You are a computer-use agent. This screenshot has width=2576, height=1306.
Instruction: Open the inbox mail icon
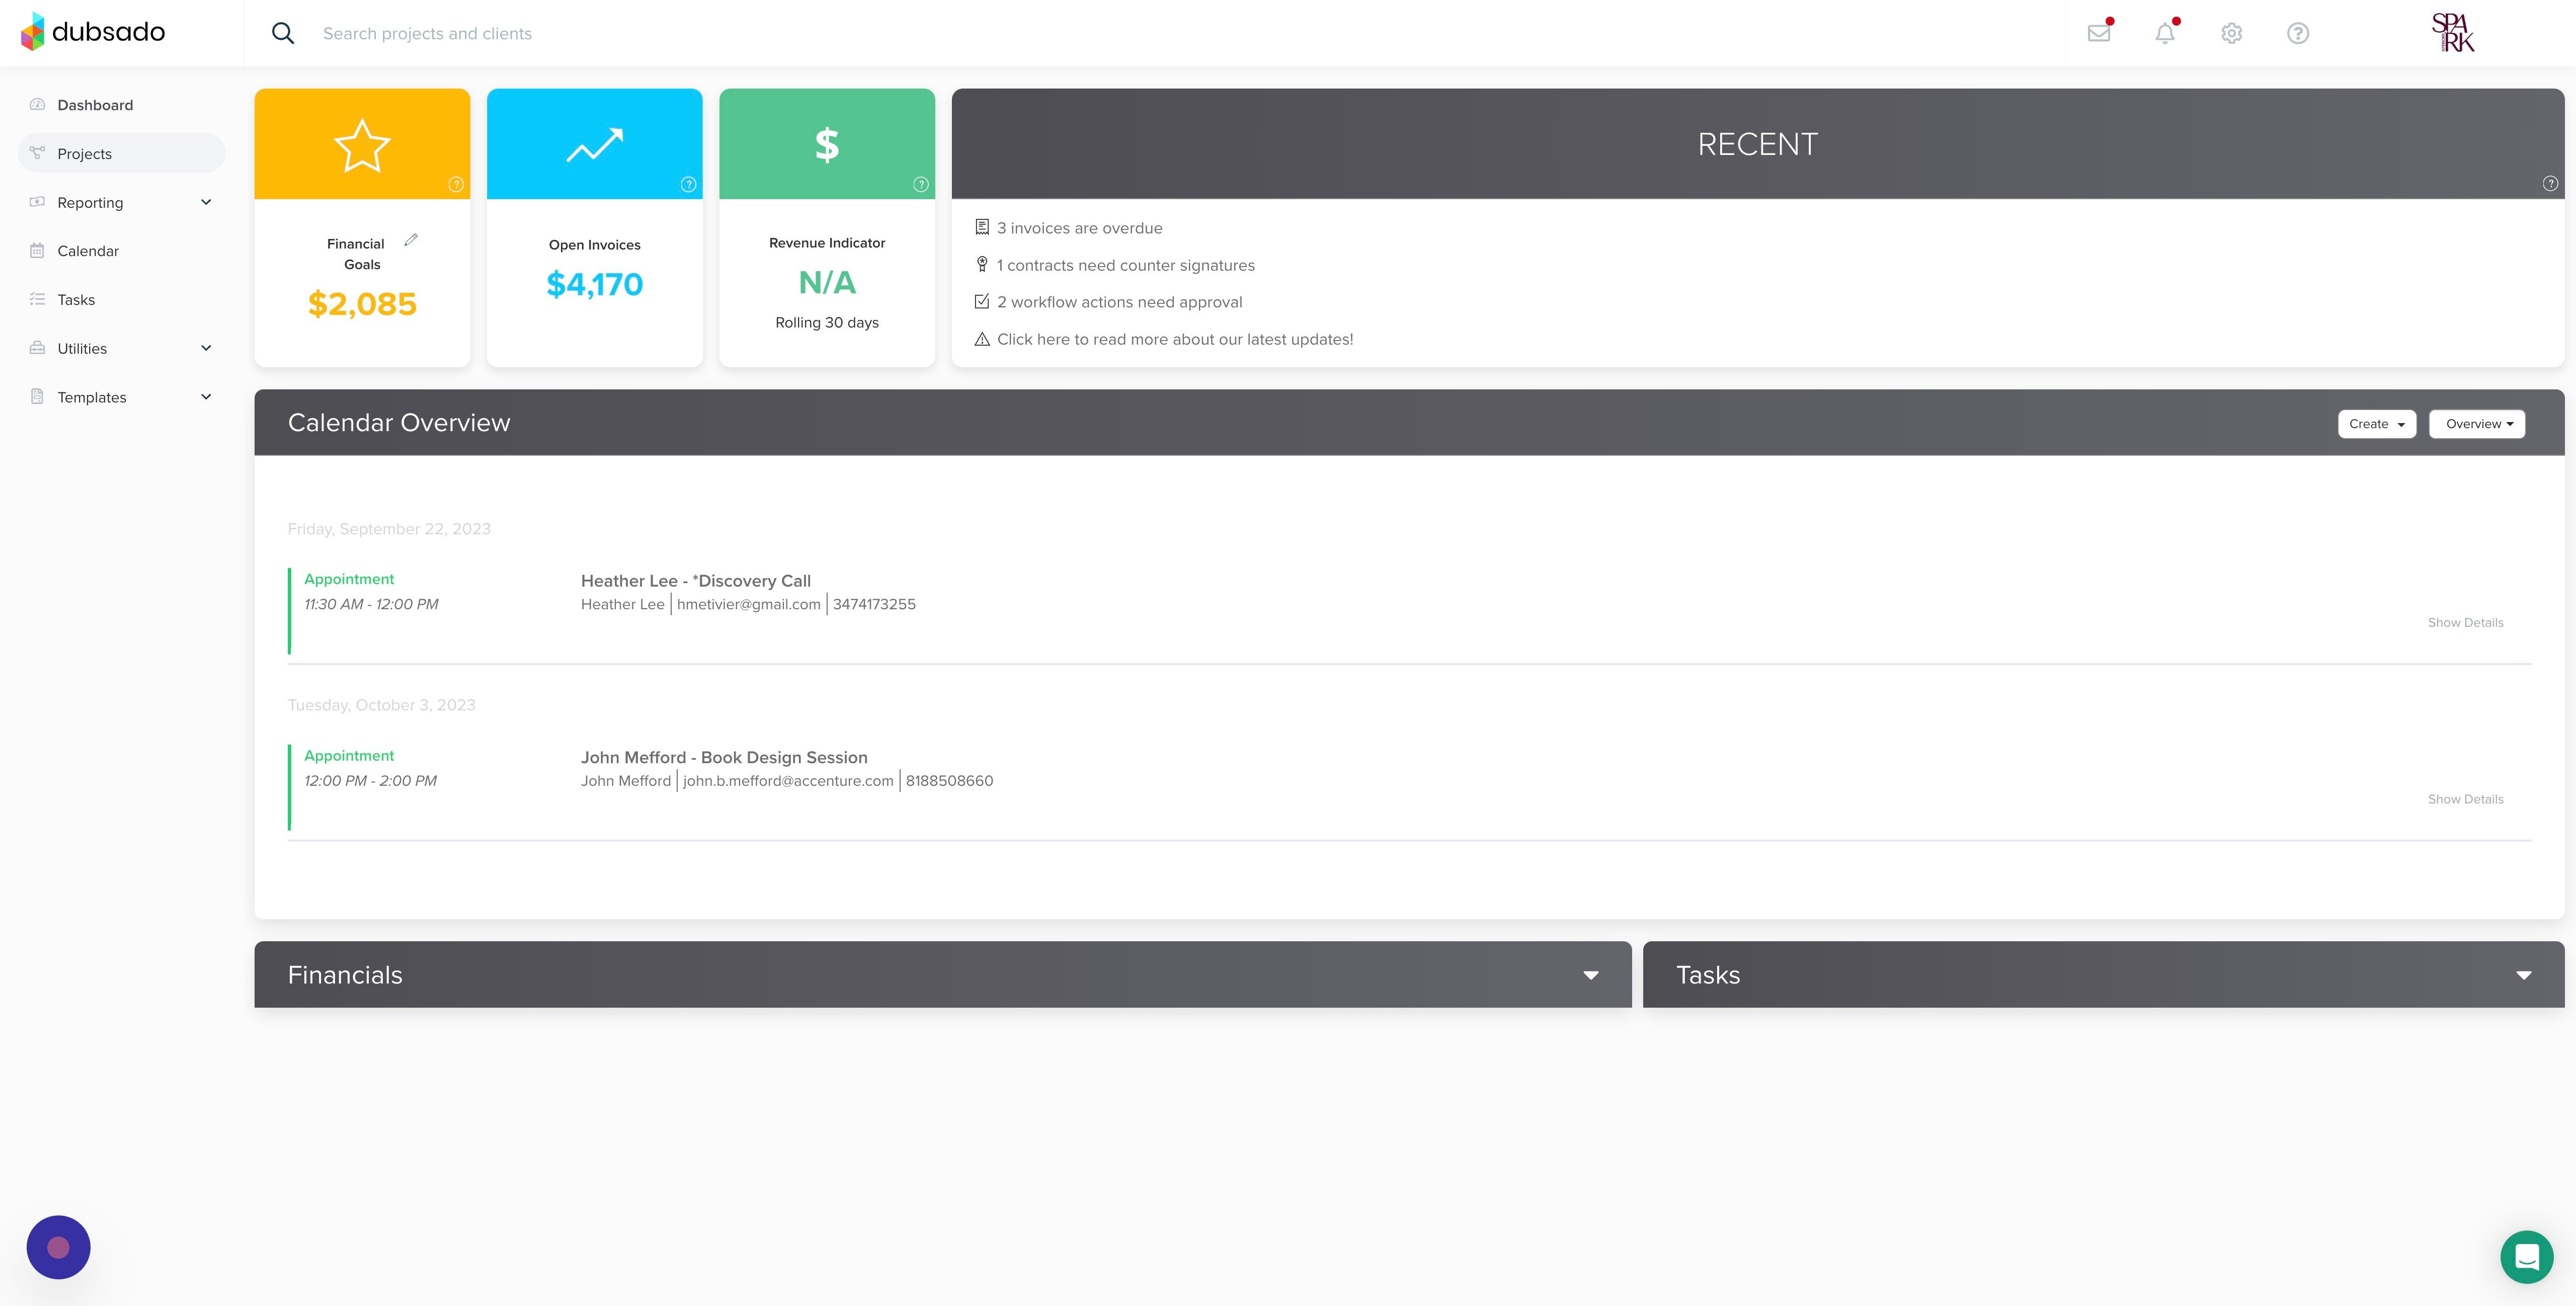tap(2098, 33)
